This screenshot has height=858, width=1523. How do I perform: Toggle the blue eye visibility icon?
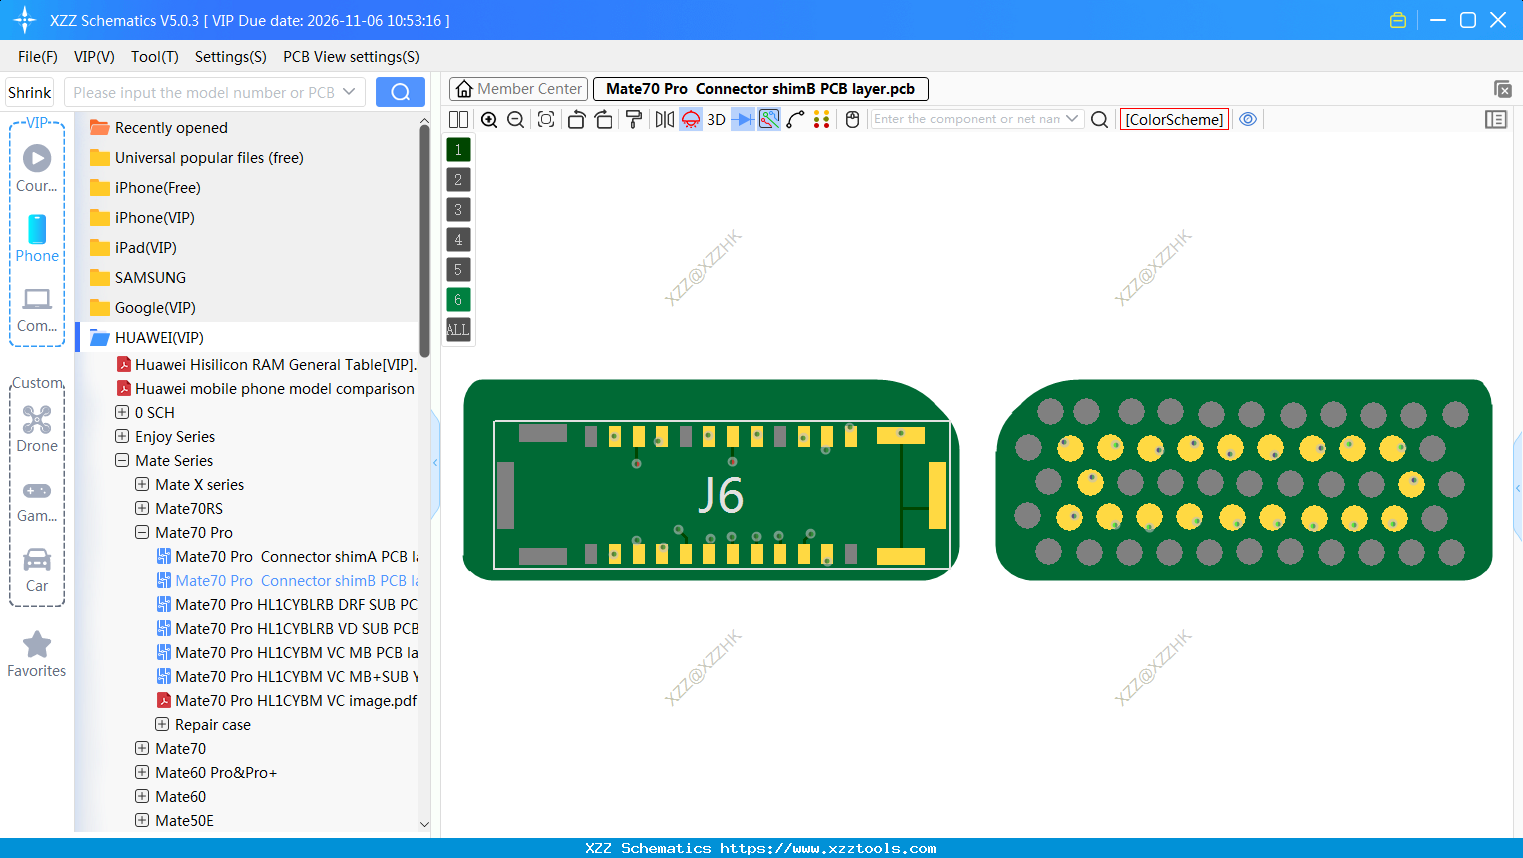click(1248, 119)
